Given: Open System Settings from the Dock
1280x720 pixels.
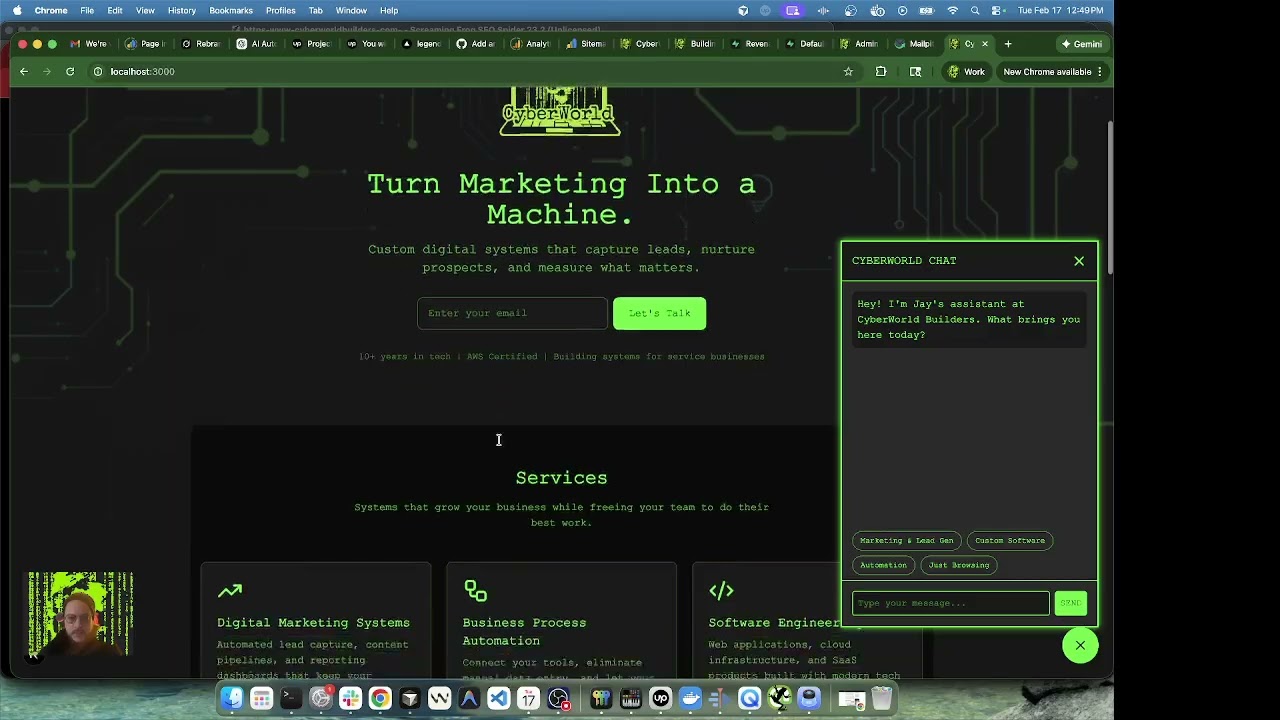Looking at the screenshot, I should (x=320, y=699).
